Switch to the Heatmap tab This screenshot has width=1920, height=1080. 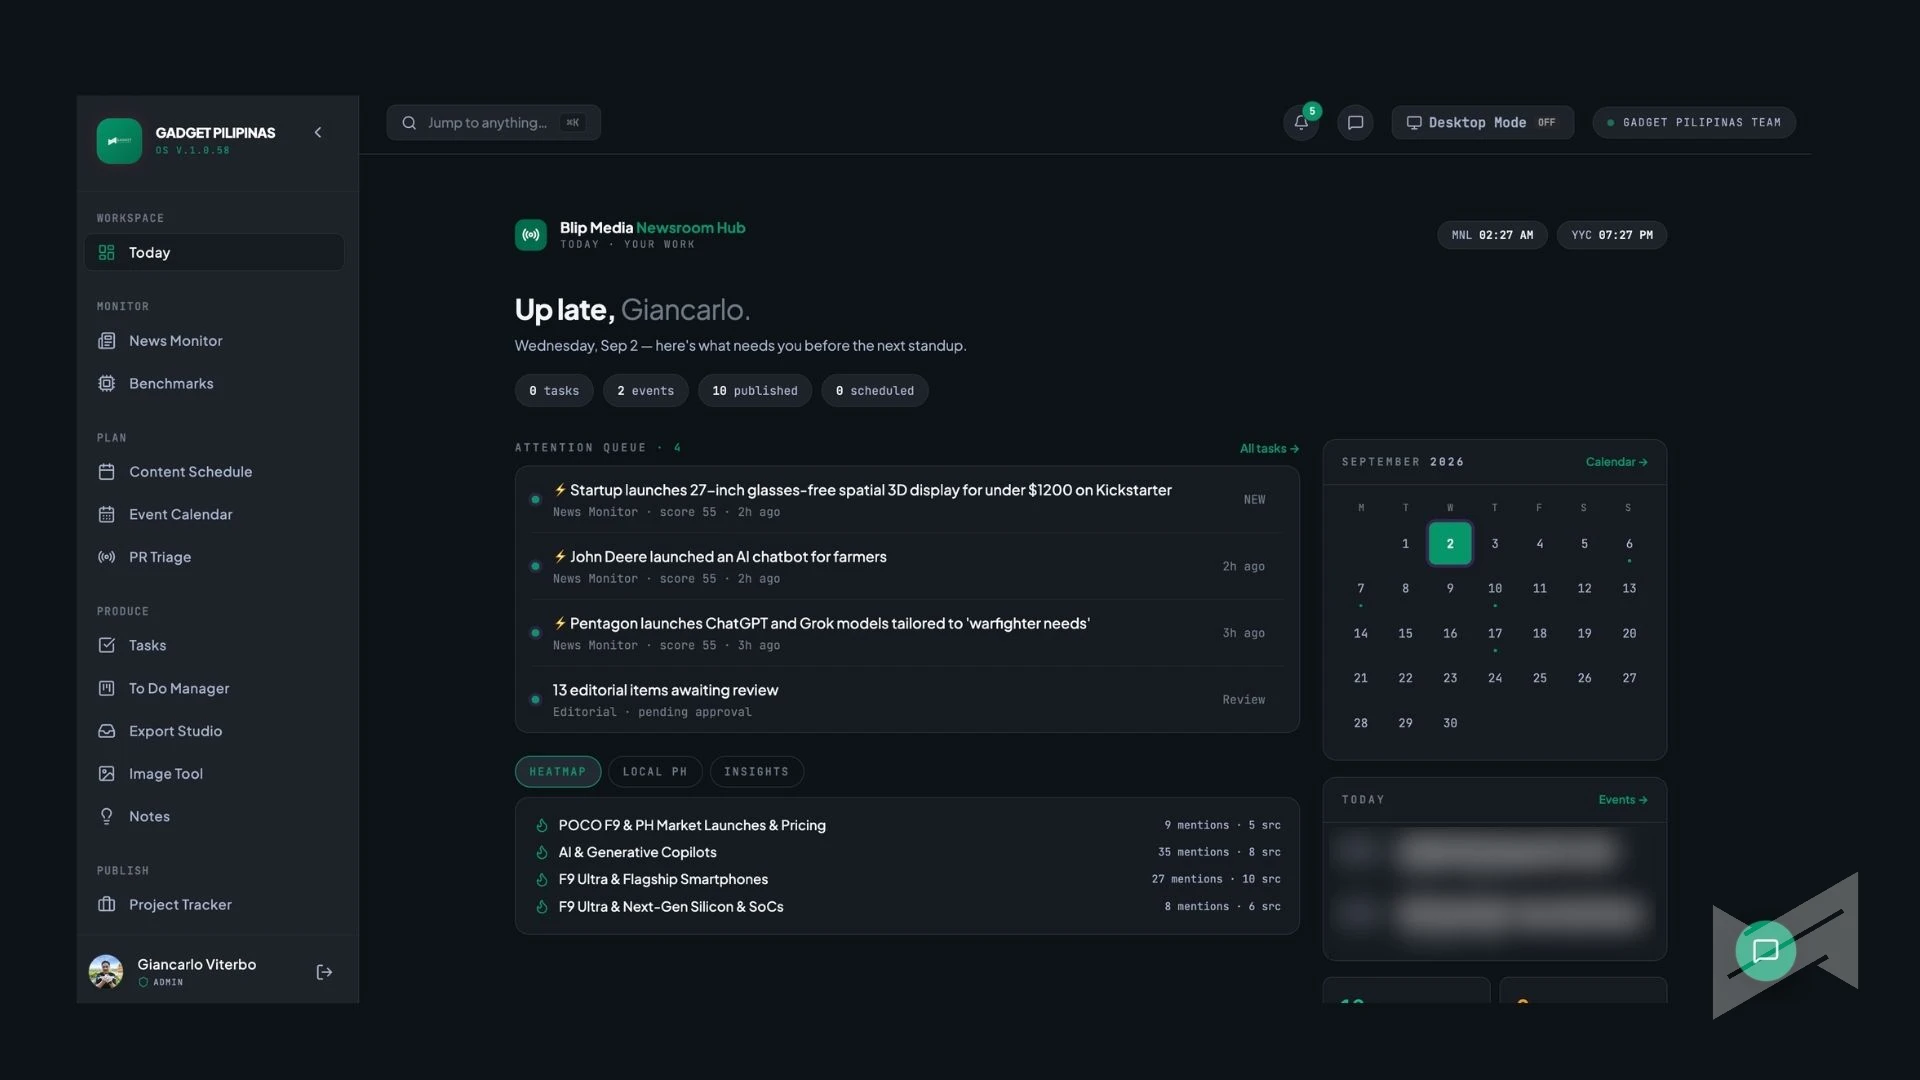pyautogui.click(x=558, y=772)
